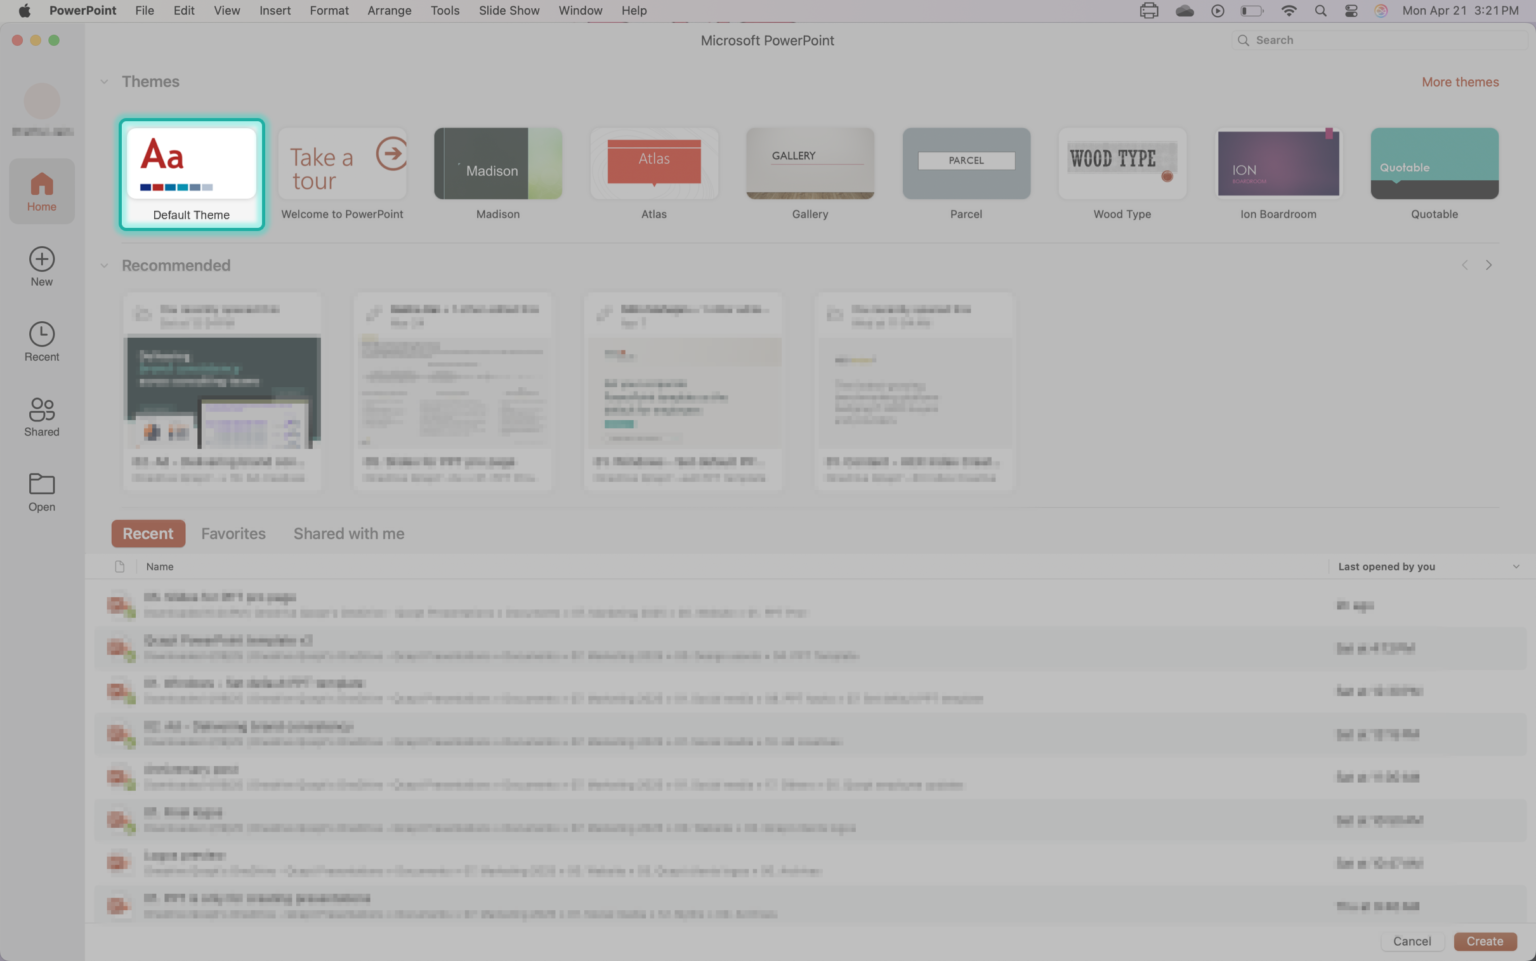
Task: Select the Madison theme thumbnail
Action: coord(498,164)
